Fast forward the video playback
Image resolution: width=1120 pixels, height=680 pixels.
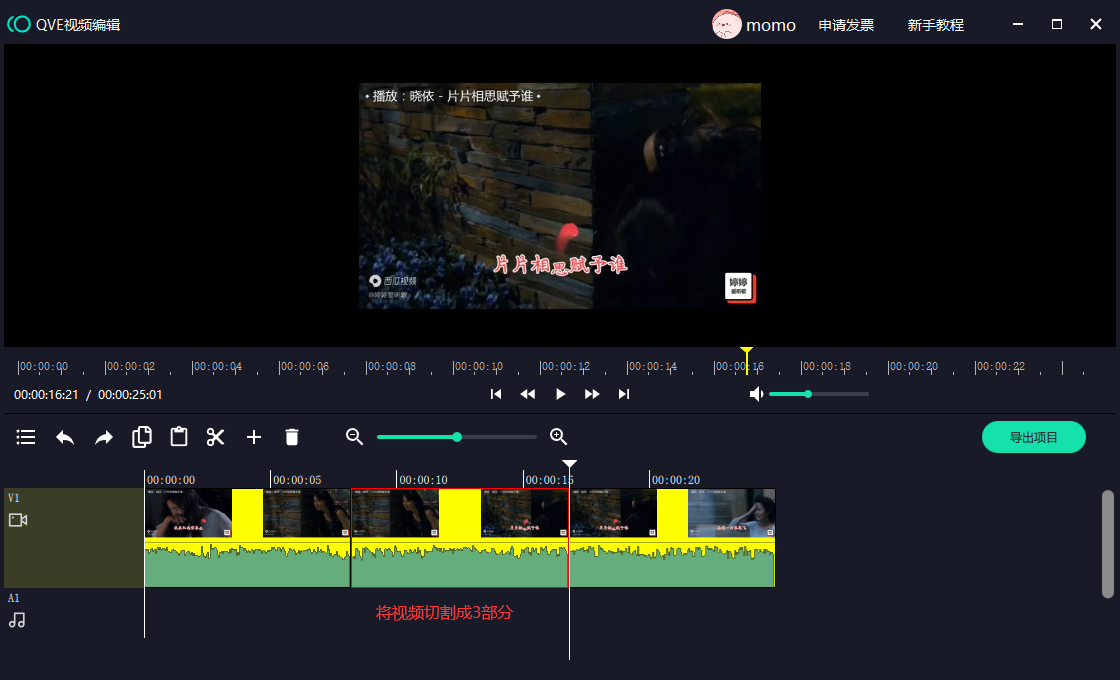(x=592, y=394)
